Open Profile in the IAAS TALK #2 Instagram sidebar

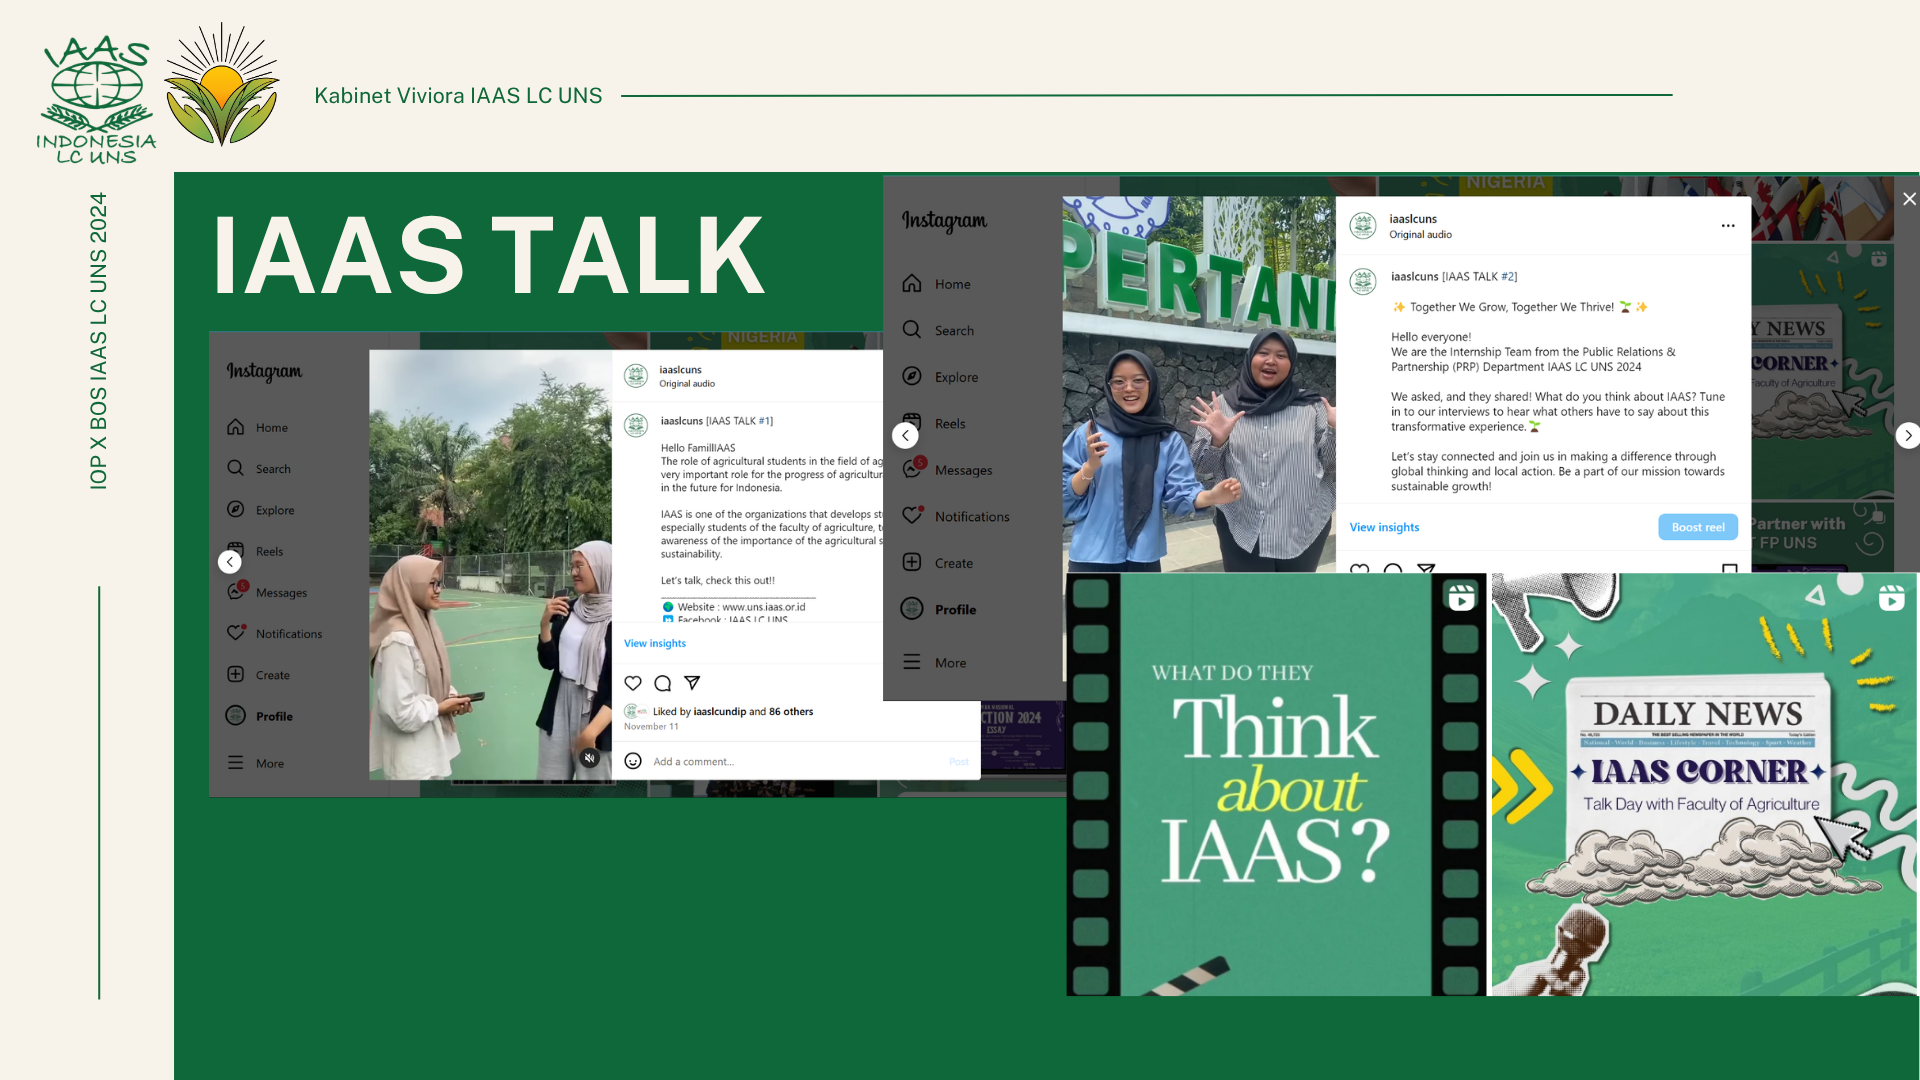[939, 609]
